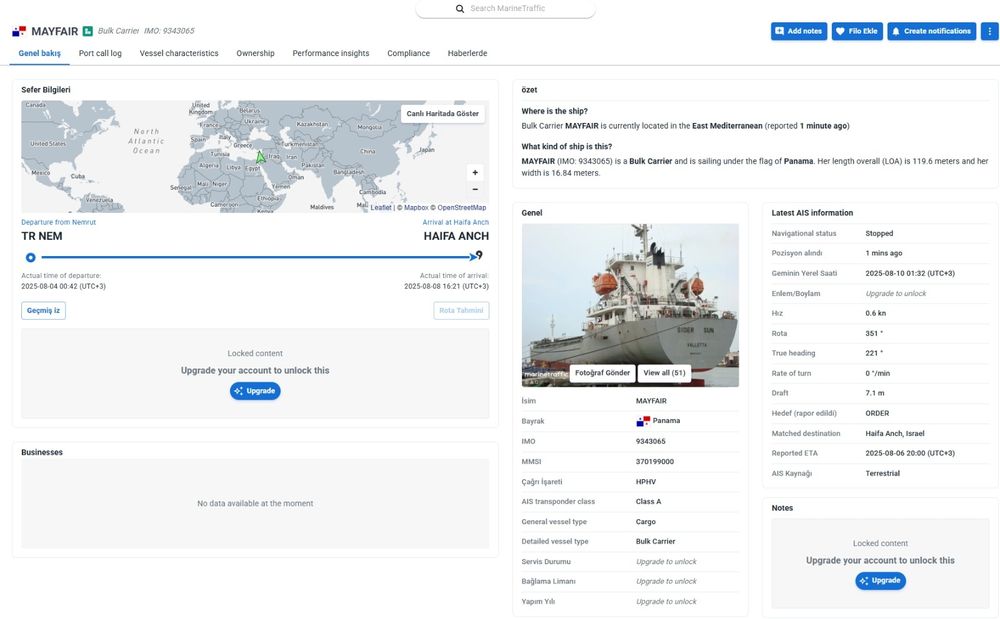This screenshot has width=1000, height=619.
Task: Click the IMO value 9343065 in Genel
Action: tap(651, 441)
